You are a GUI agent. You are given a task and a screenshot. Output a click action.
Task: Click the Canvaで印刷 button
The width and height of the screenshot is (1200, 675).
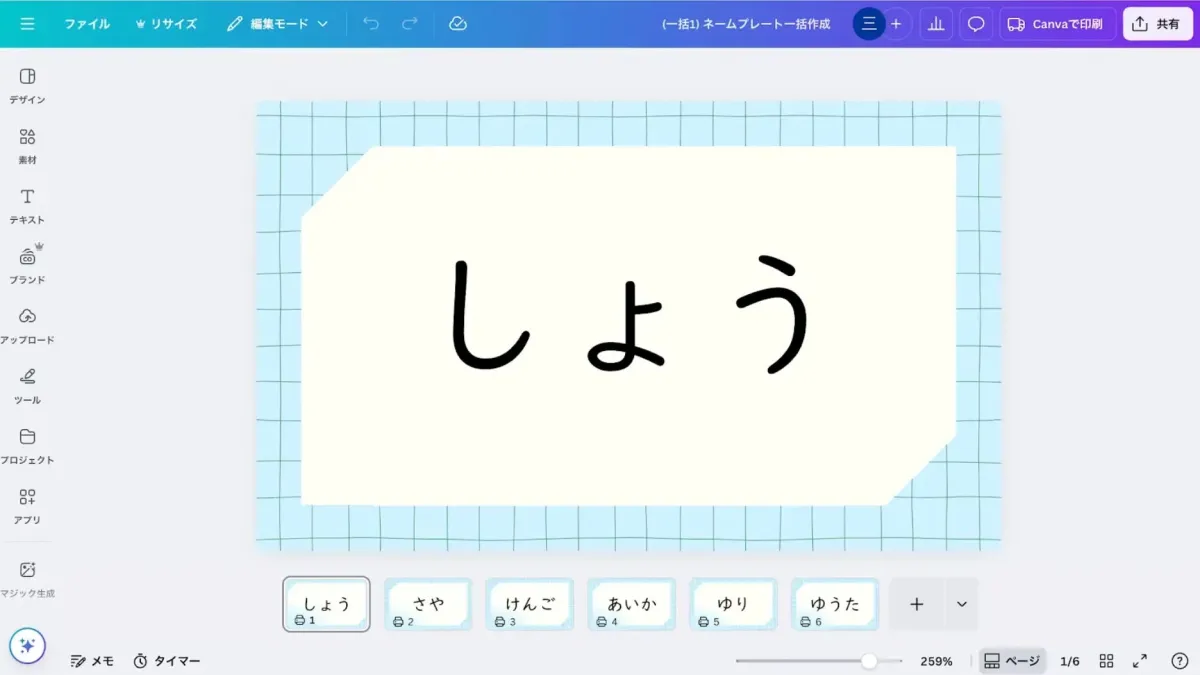click(x=1057, y=23)
